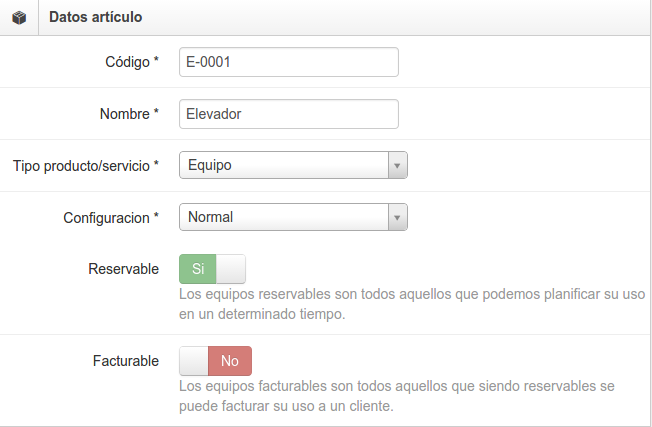Toggle the Facturable switch showing No
The image size is (652, 427).
(x=215, y=361)
